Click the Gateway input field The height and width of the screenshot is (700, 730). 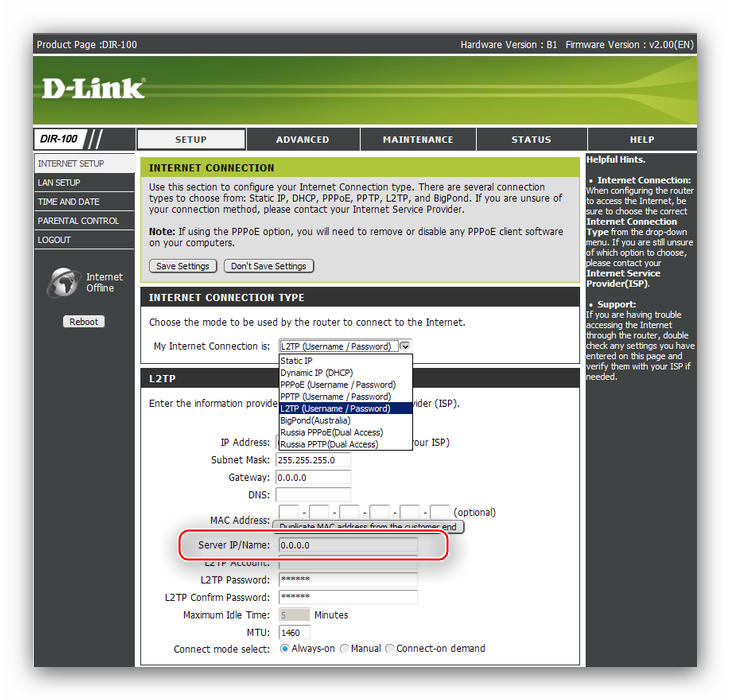coord(313,478)
